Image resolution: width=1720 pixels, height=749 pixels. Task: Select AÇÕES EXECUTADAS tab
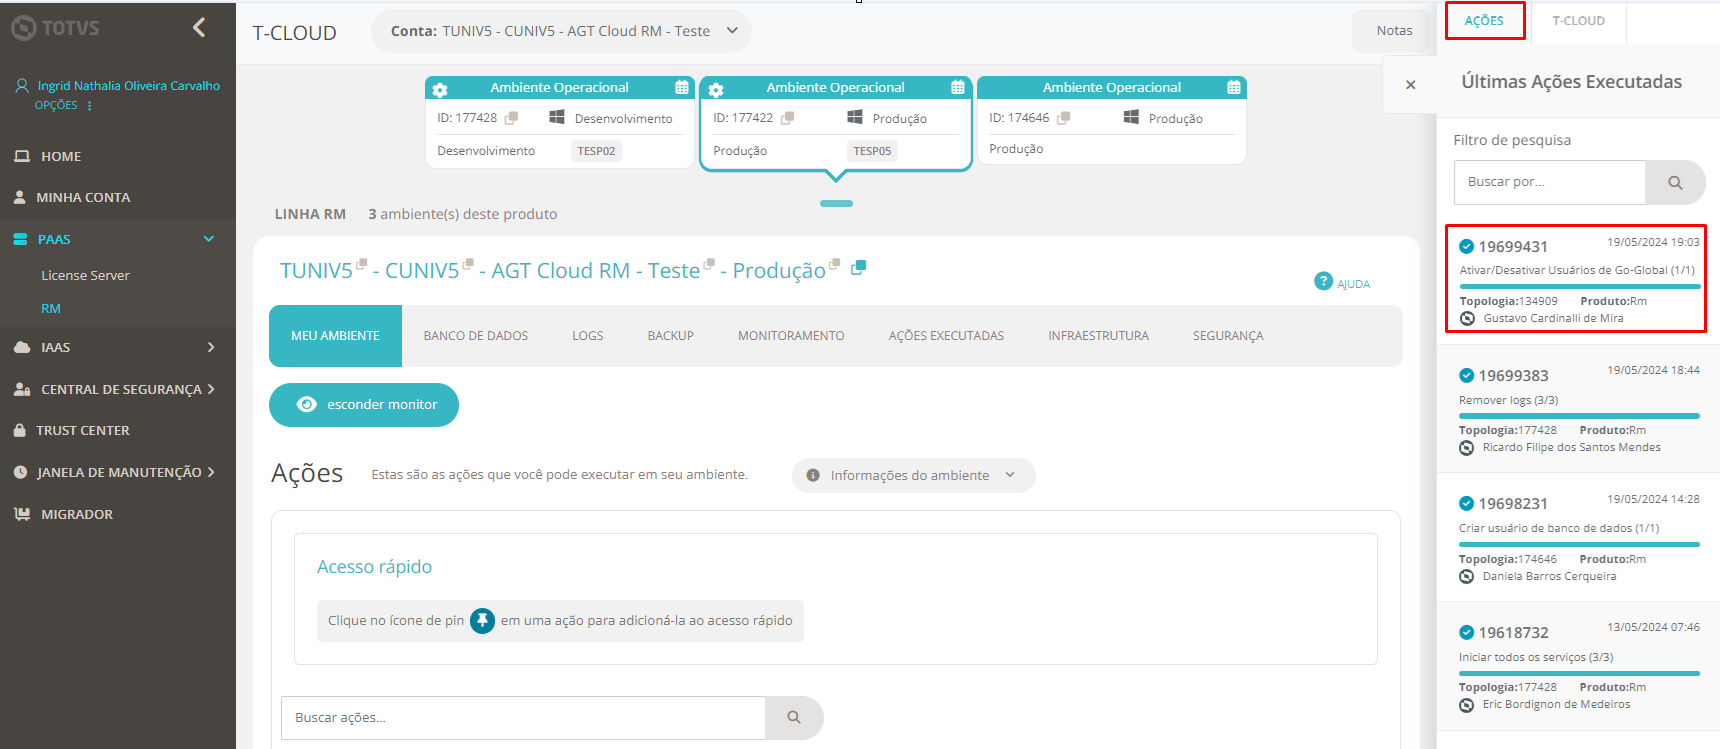coord(946,336)
